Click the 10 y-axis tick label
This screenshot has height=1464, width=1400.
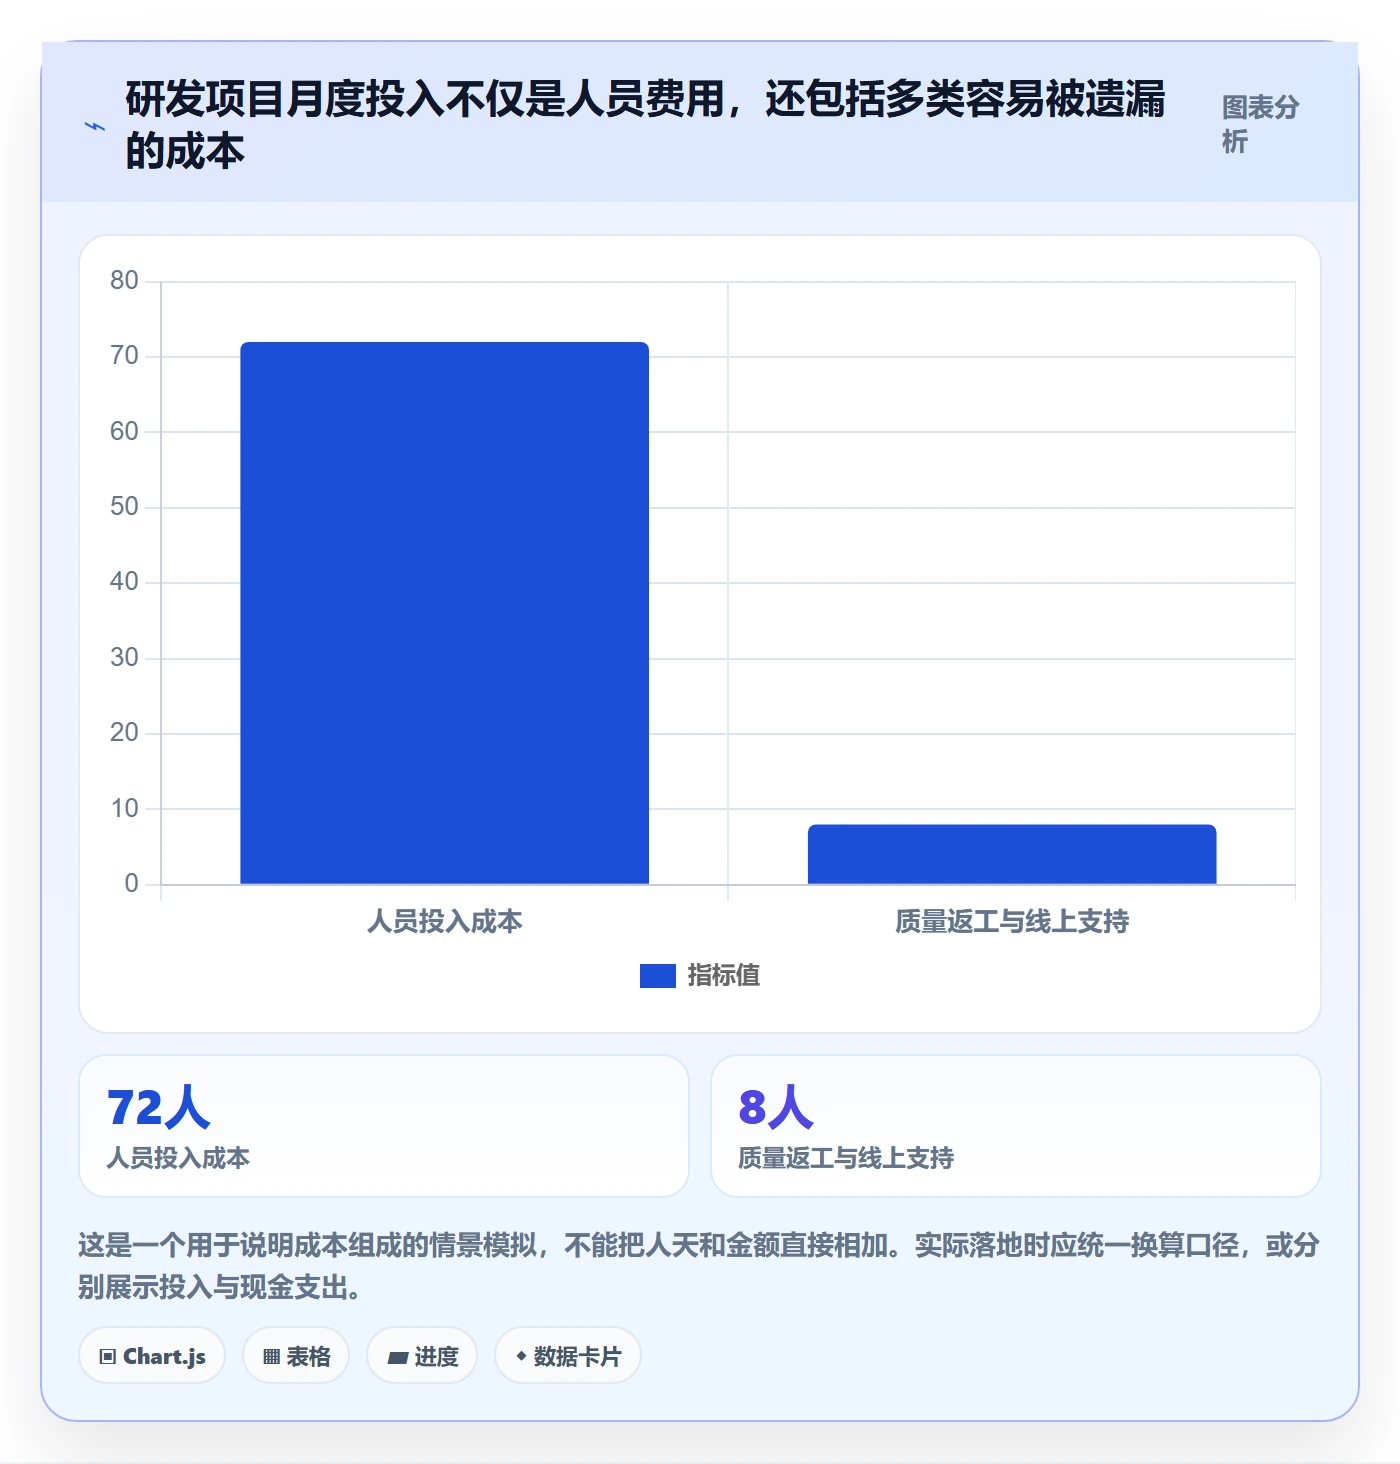[x=125, y=809]
